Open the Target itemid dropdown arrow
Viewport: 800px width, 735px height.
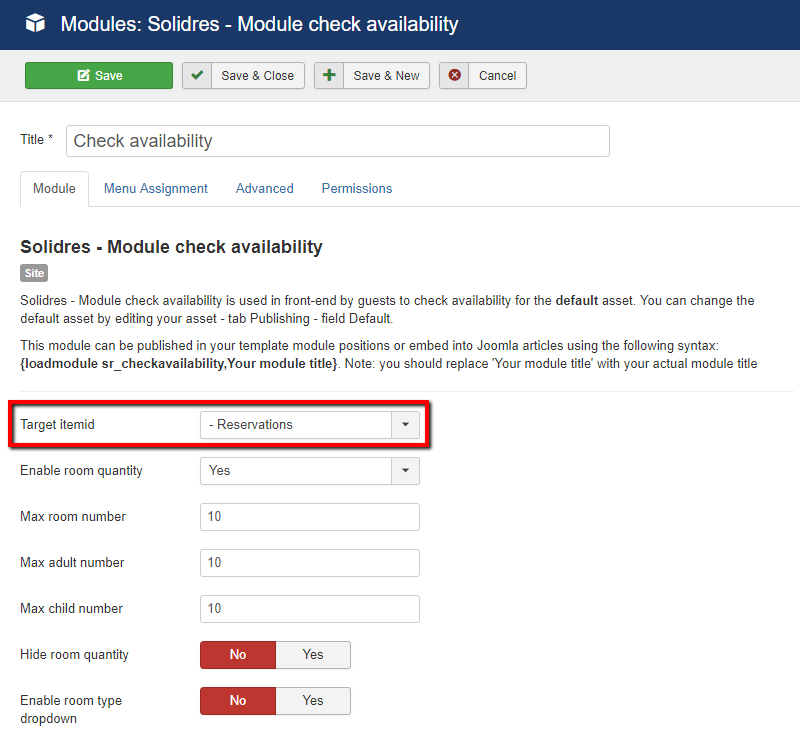(x=405, y=425)
